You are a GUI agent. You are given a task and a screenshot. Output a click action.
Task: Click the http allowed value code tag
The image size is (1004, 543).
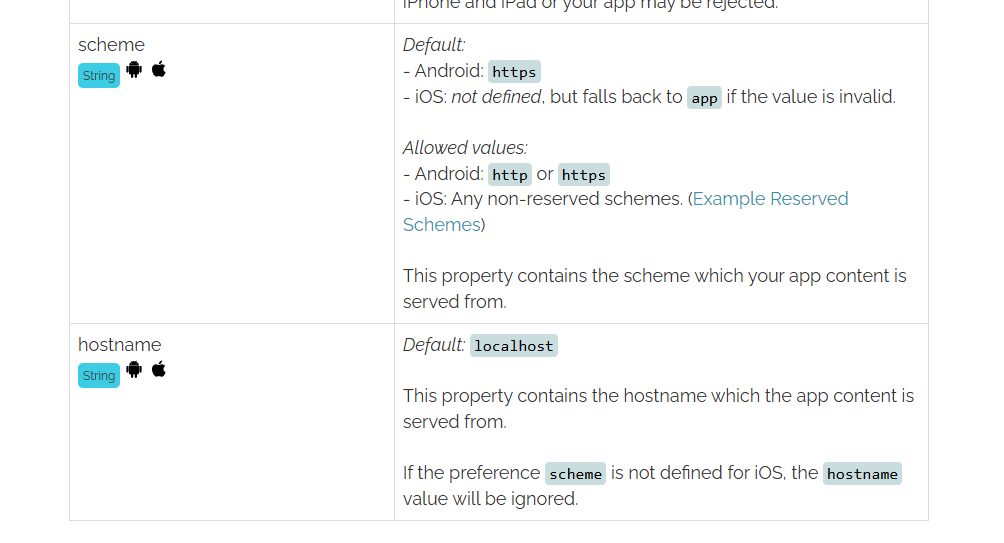pos(510,175)
